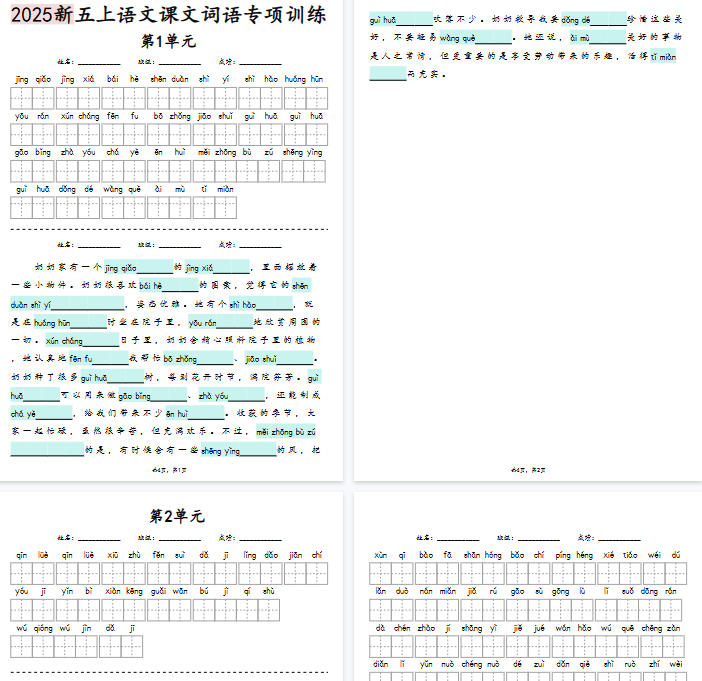Screen dimensions: 702x681
Task: Click 'xié tiáo' pinyin label
Action: pos(619,555)
